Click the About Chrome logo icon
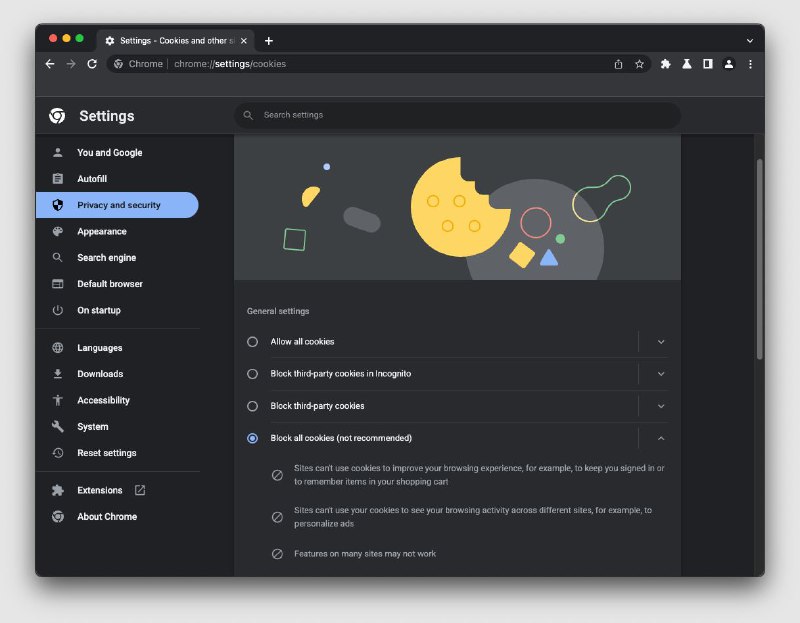This screenshot has width=800, height=623. pyautogui.click(x=58, y=516)
